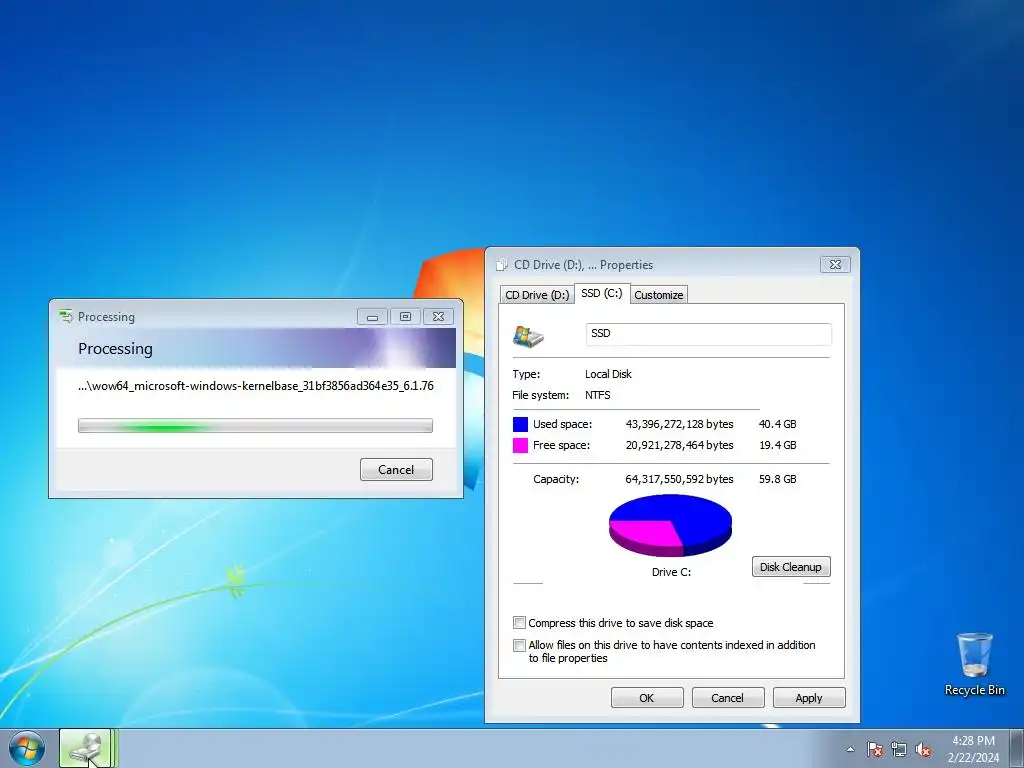Confirm Properties with OK
Viewport: 1024px width, 768px height.
(647, 697)
